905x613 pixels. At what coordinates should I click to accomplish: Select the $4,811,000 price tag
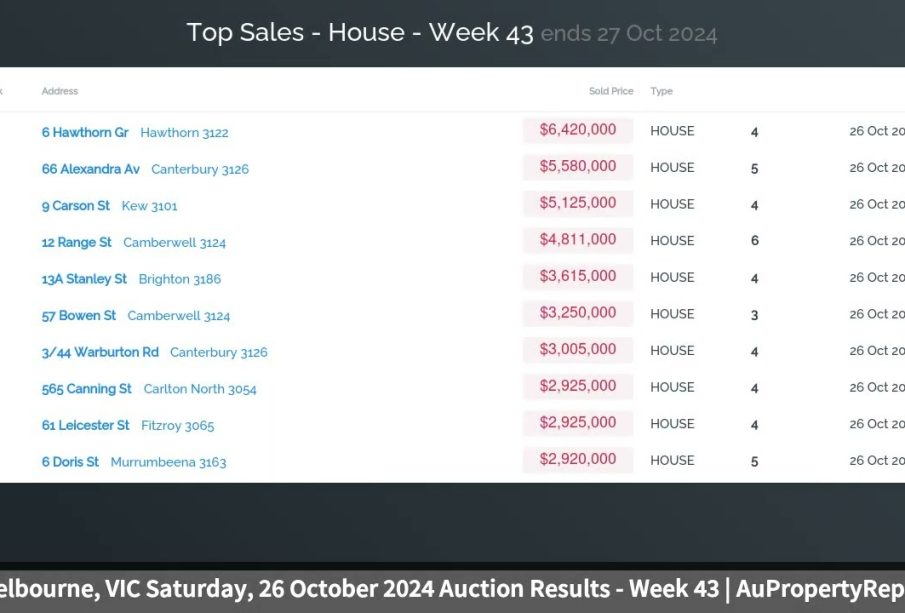(578, 240)
